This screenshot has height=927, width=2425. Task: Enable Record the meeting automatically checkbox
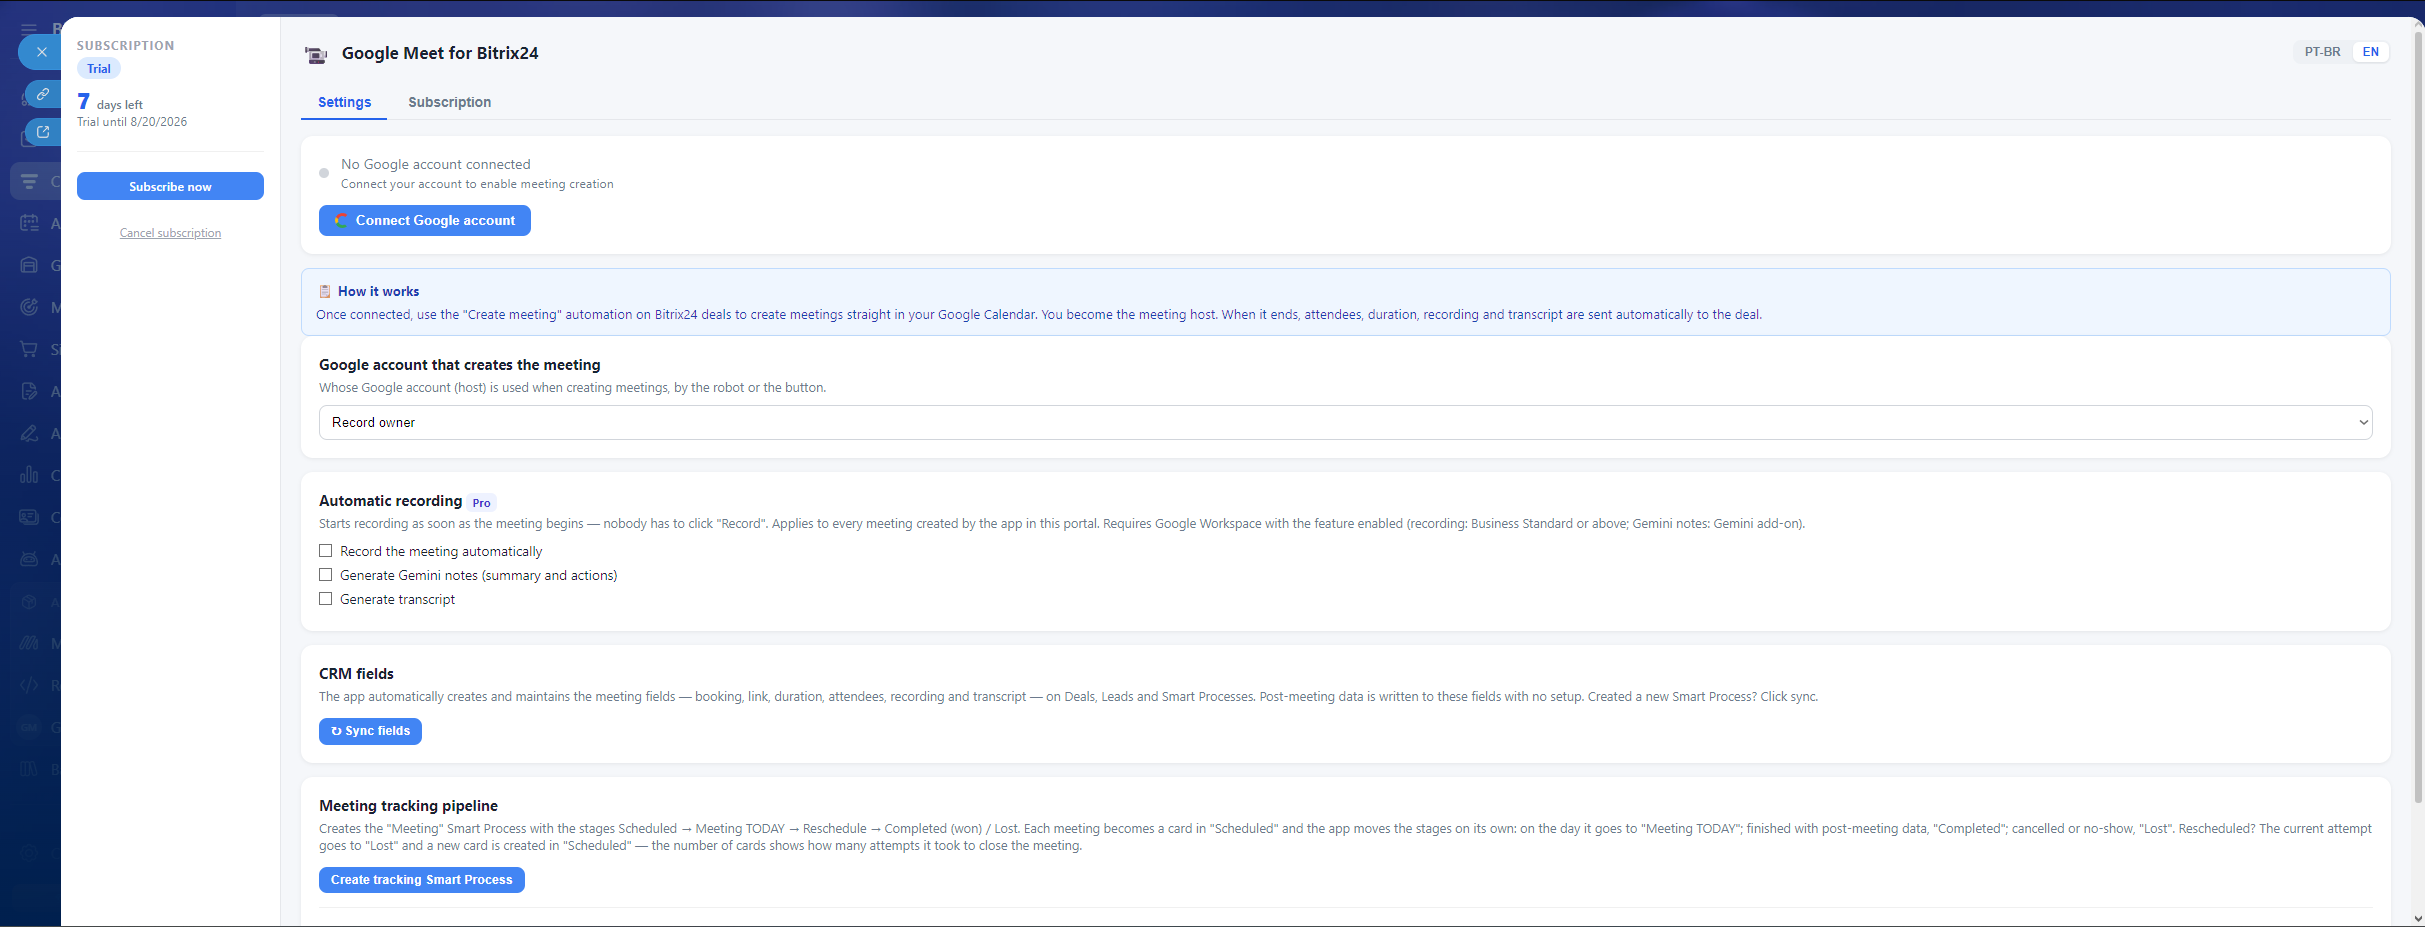click(326, 551)
